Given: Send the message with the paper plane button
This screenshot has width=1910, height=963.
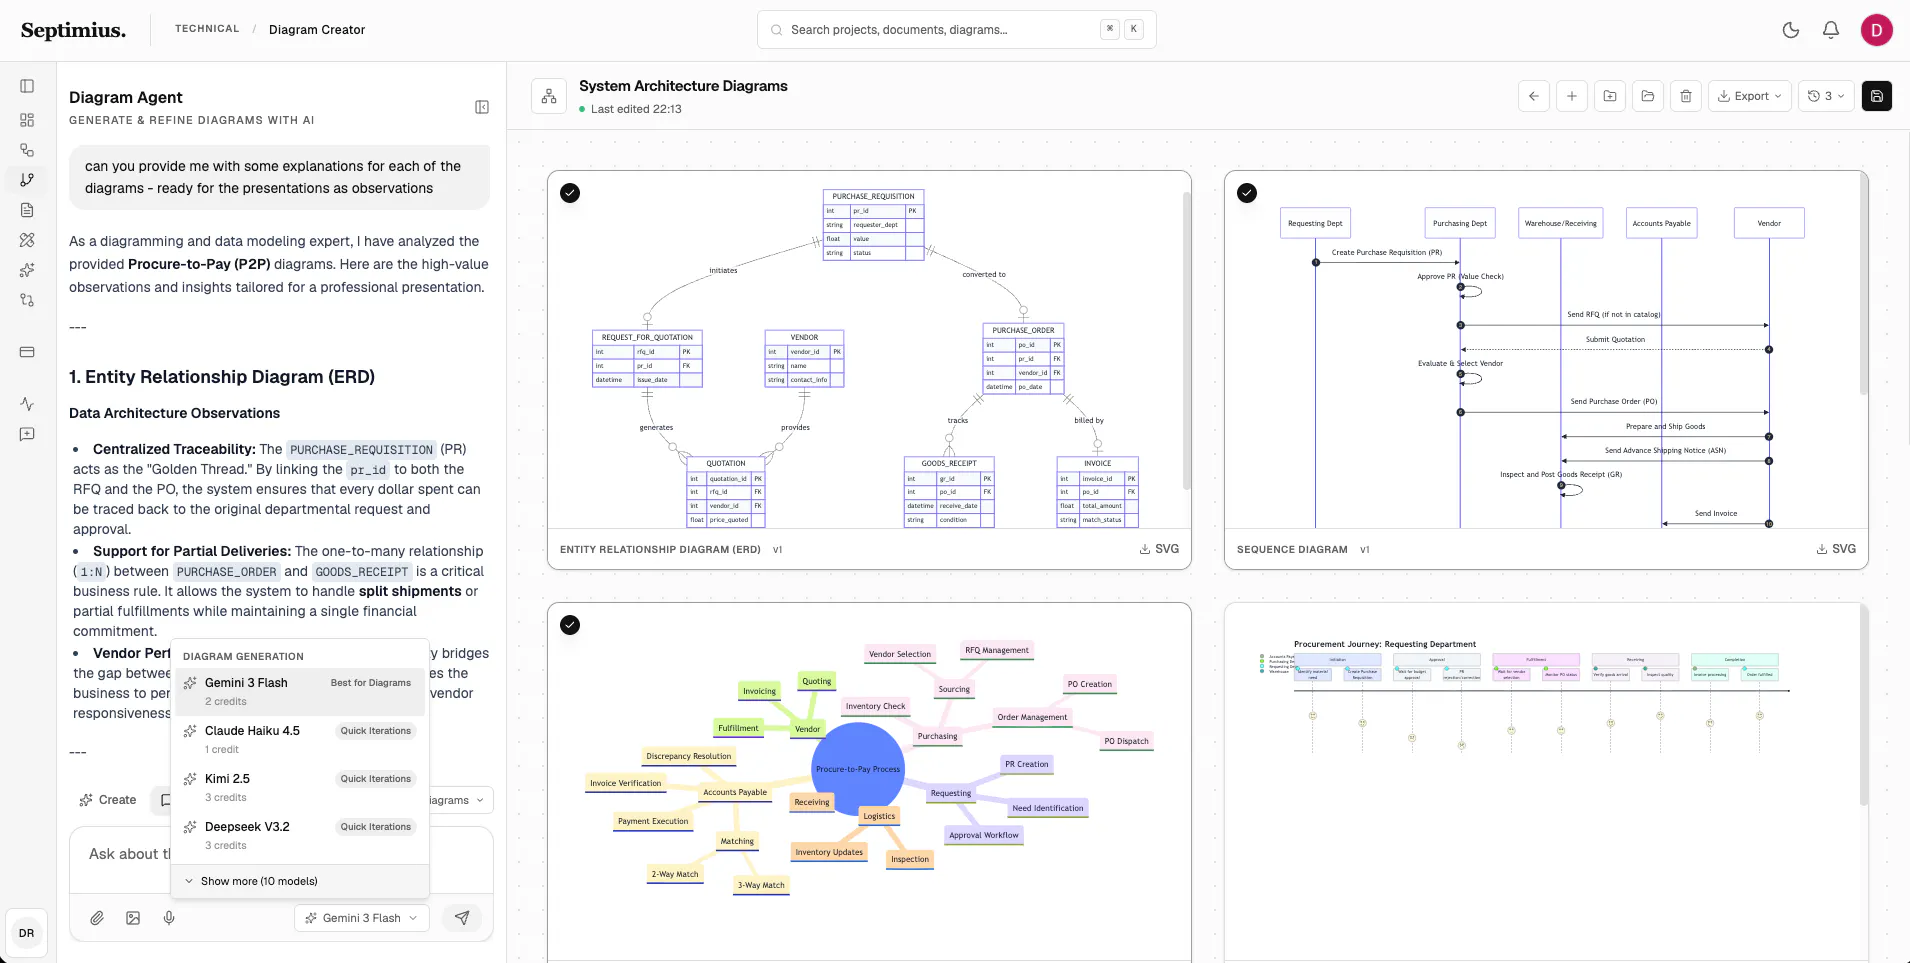Looking at the screenshot, I should click(462, 918).
